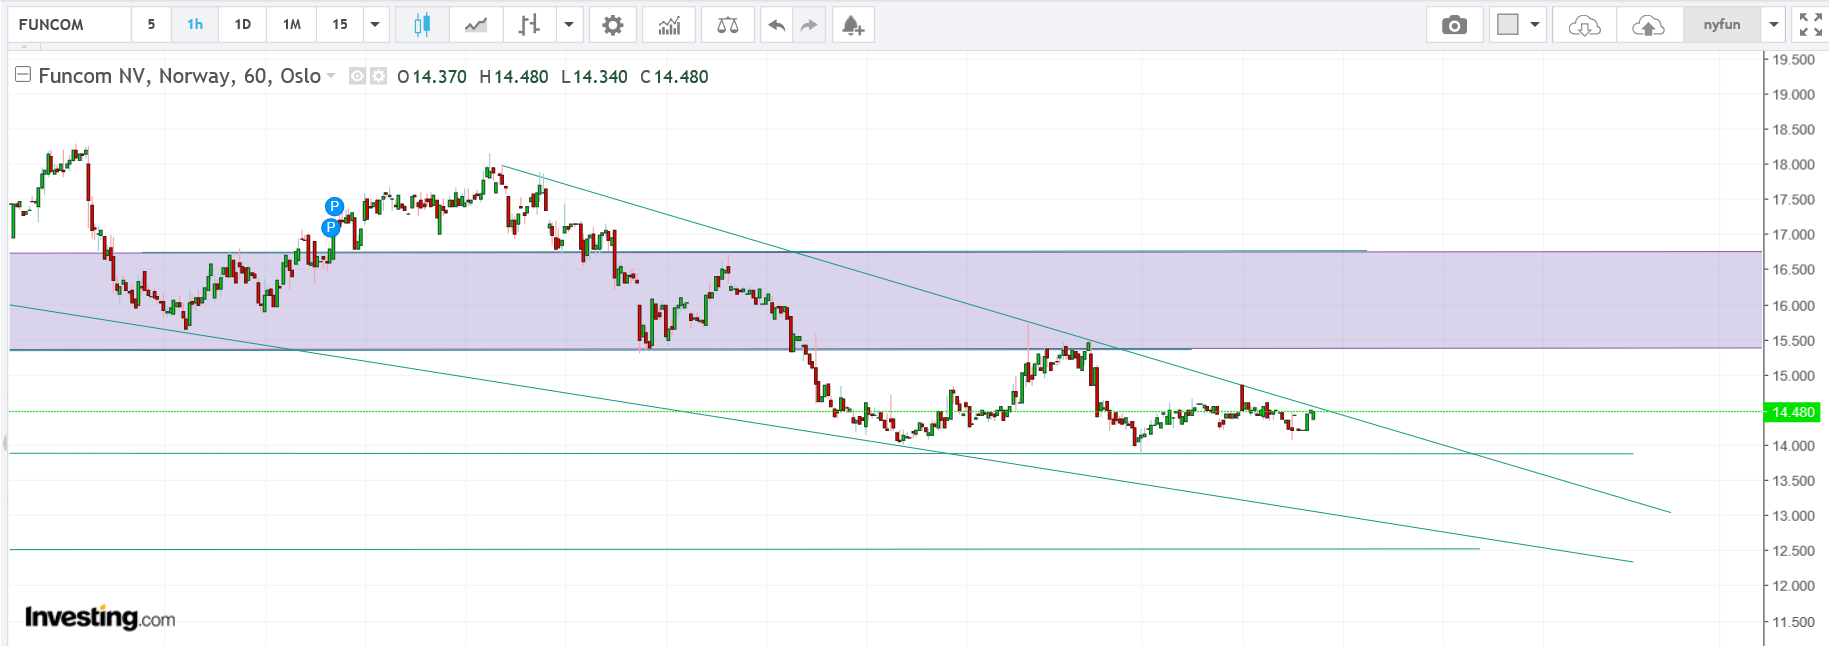Screen dimensions: 1829x646
Task: Click the chart layout square icon
Action: [1508, 25]
